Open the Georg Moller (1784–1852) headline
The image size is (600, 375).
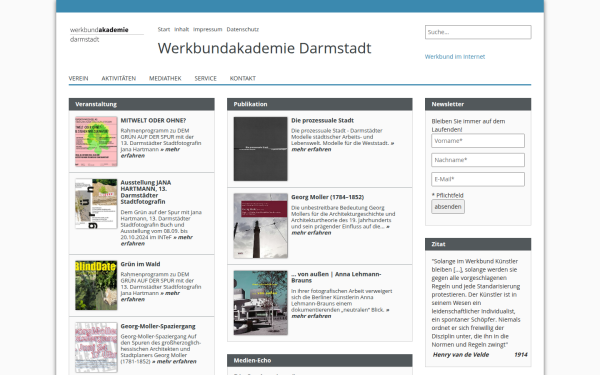click(x=328, y=197)
